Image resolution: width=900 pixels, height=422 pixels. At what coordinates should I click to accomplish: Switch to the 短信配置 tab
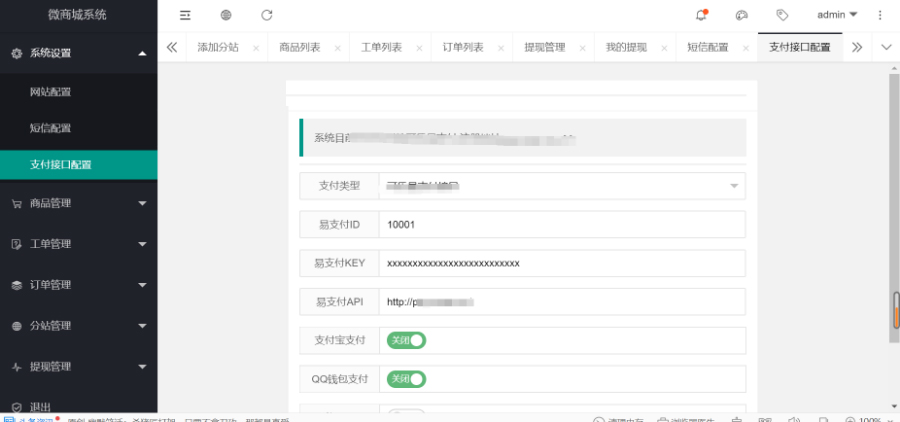pos(708,48)
